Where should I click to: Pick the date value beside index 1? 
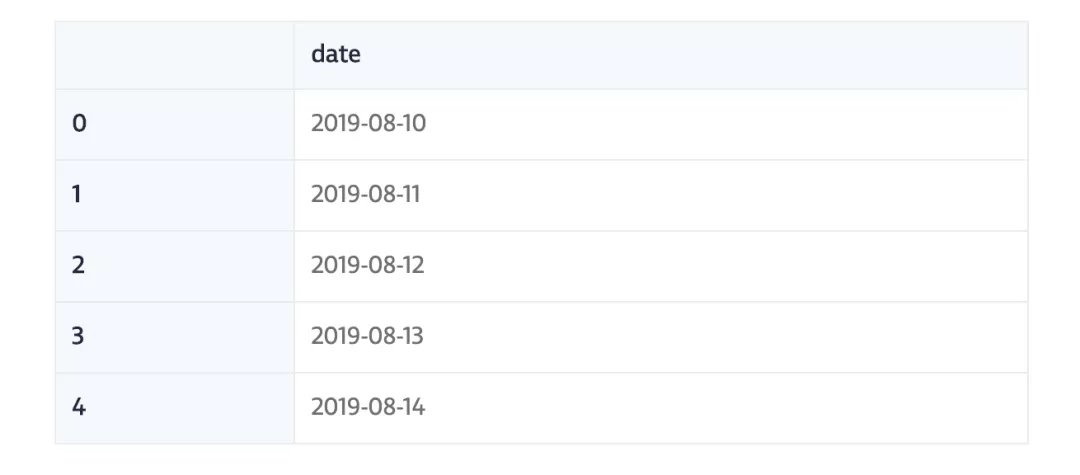point(366,194)
